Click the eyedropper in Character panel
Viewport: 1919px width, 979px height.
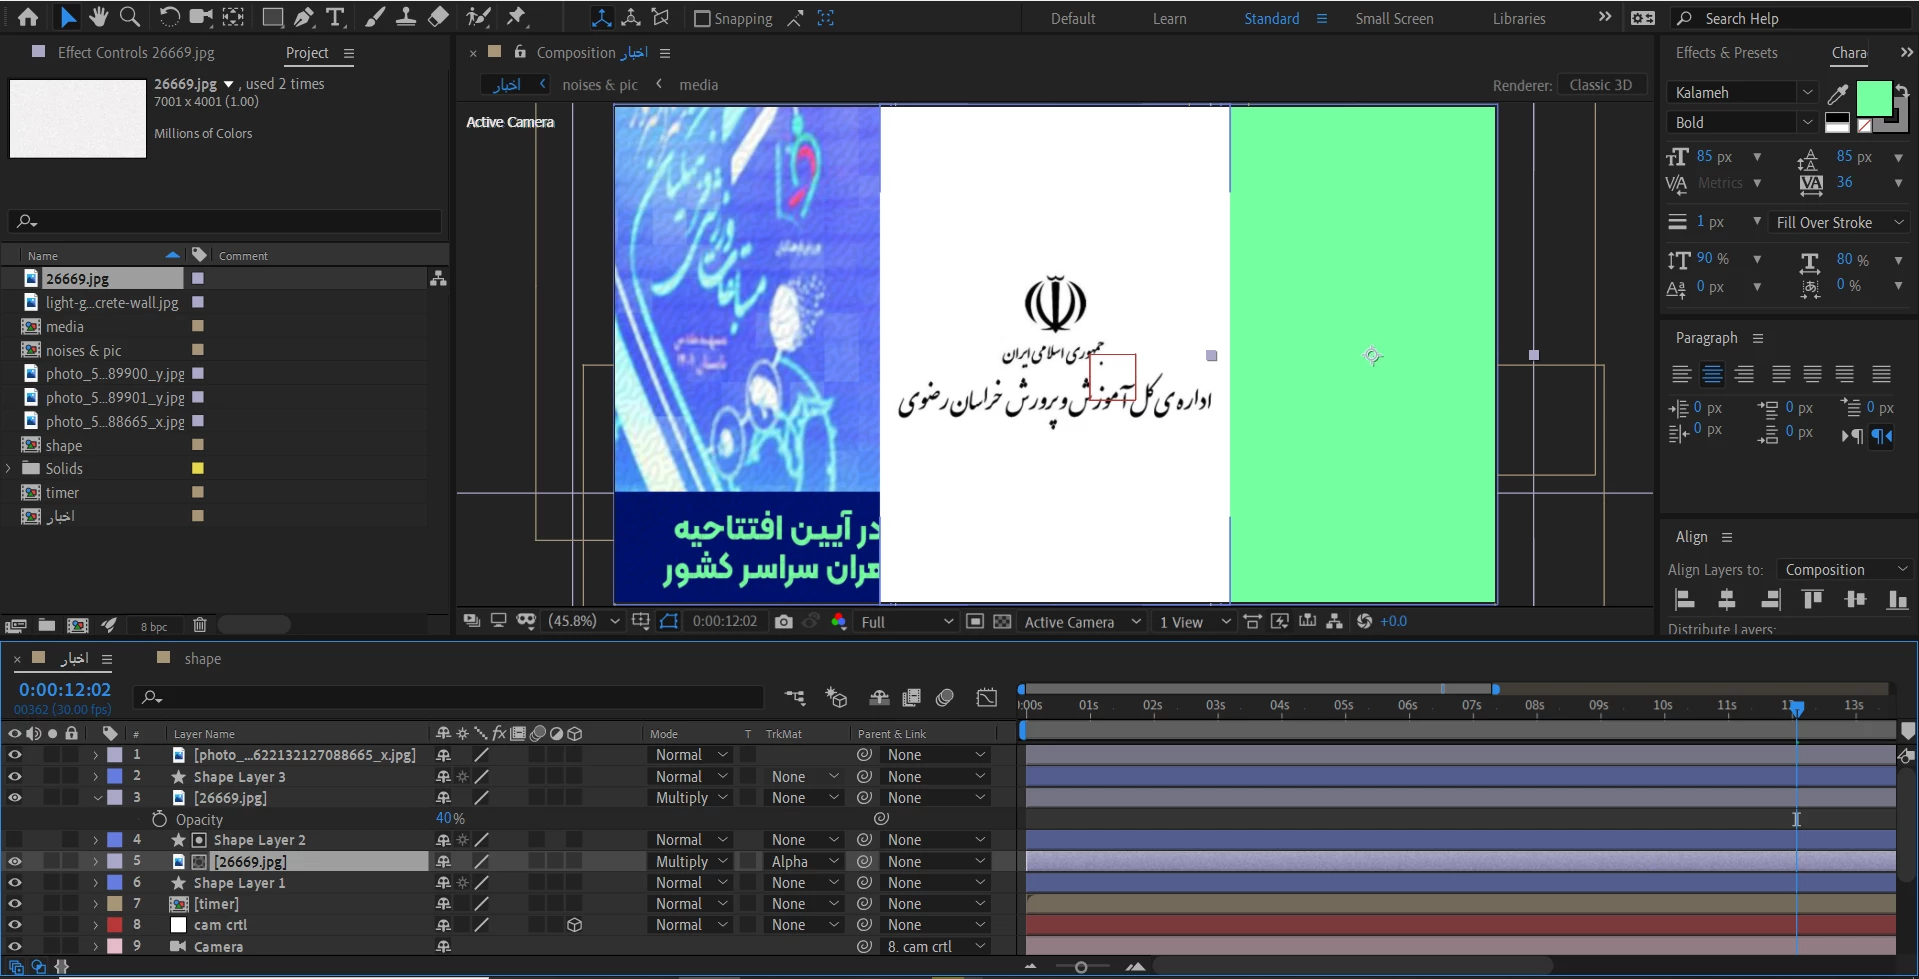(1837, 94)
